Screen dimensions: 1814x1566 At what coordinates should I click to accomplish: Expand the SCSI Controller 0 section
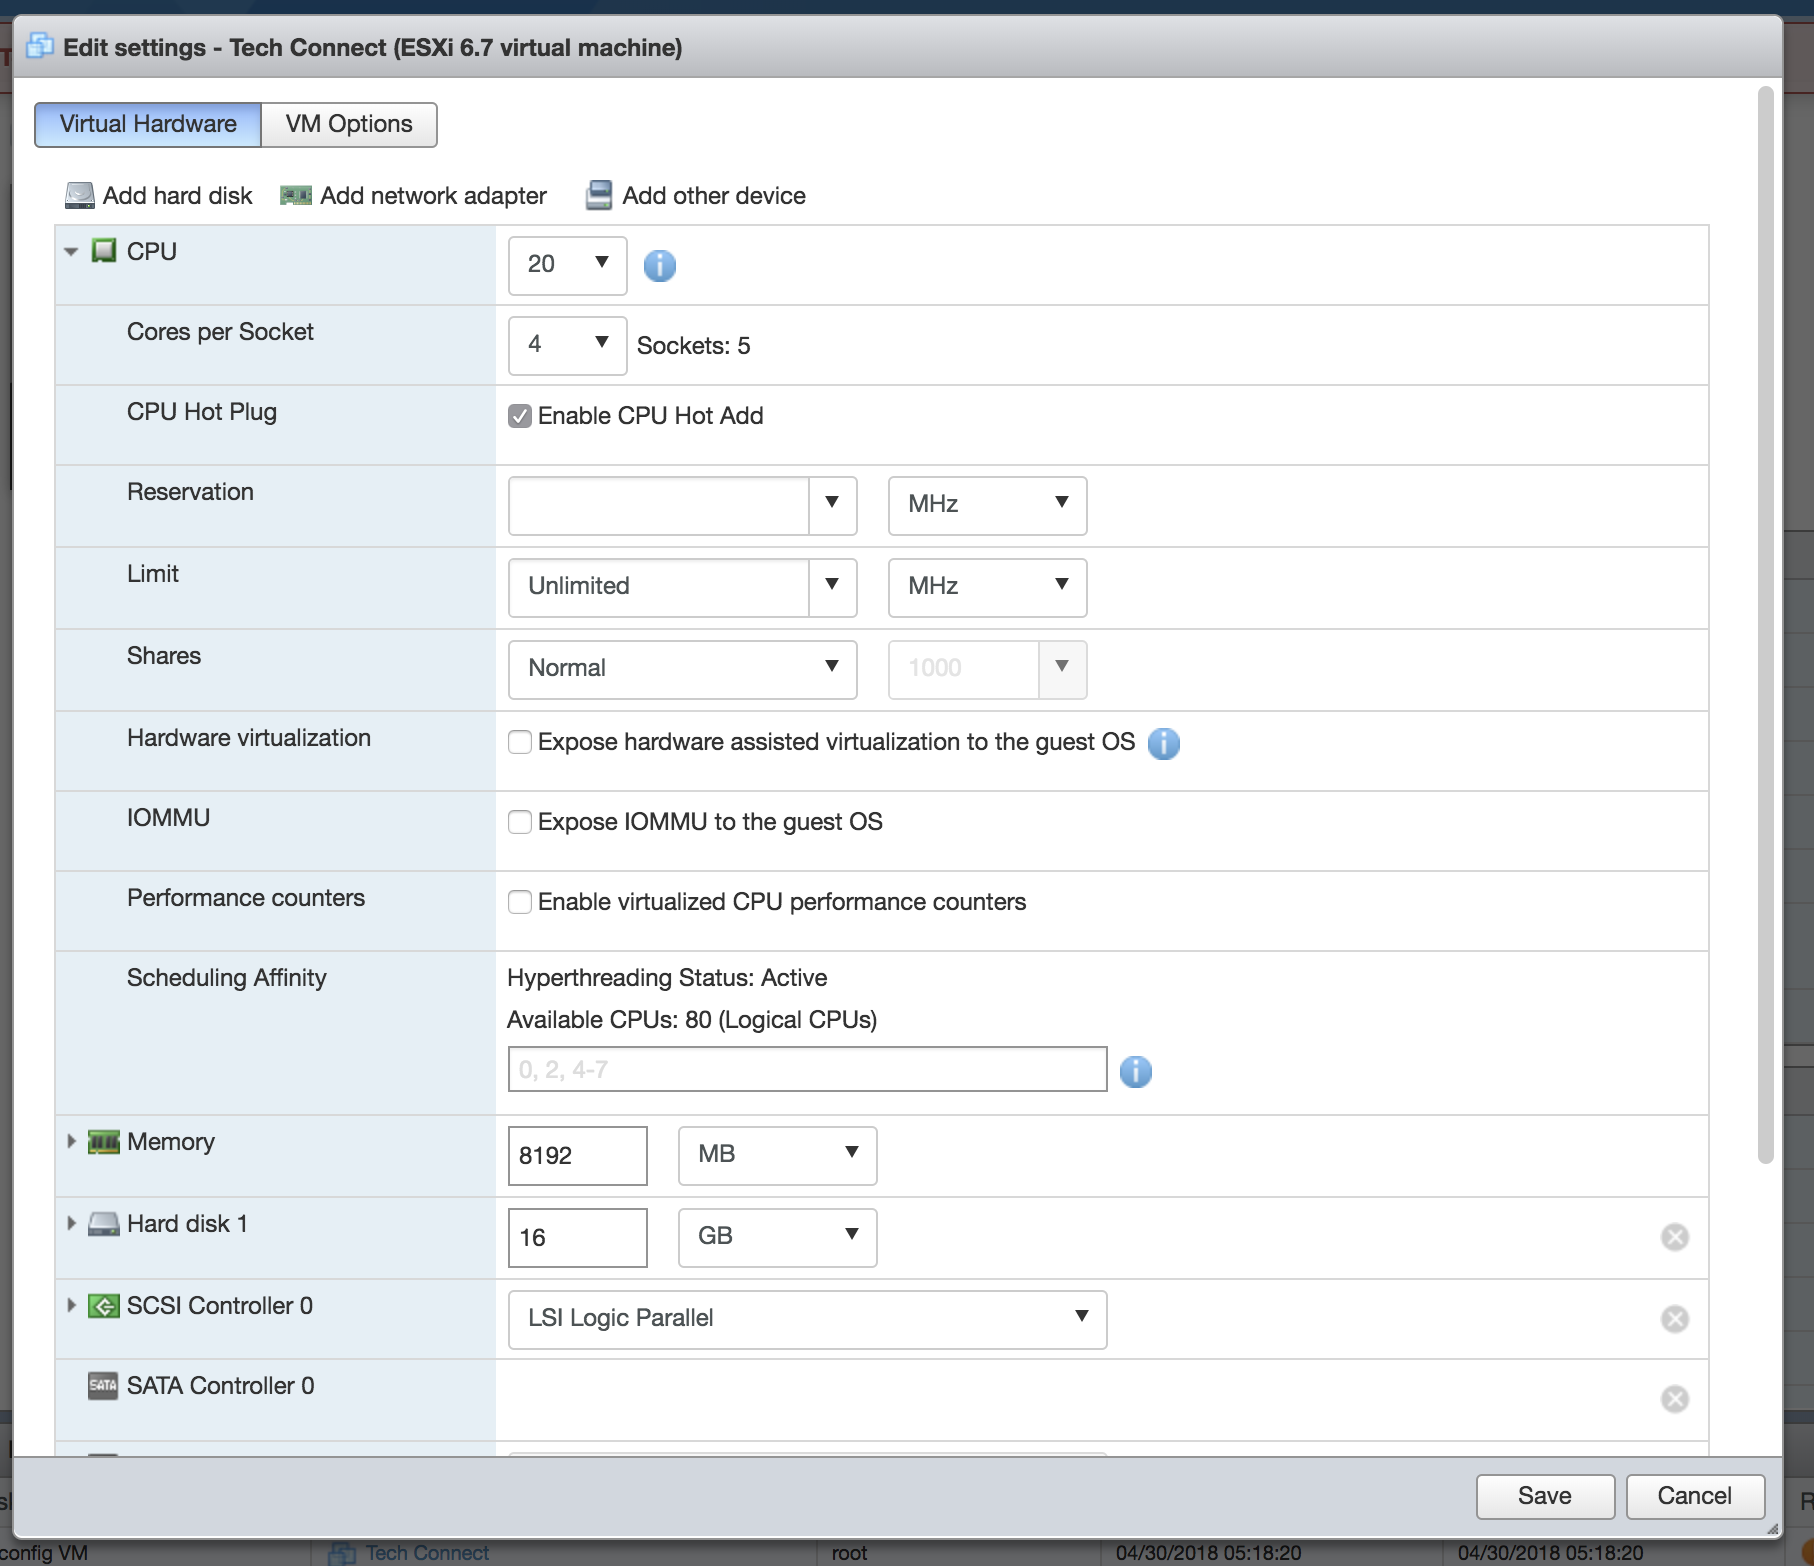coord(71,1305)
